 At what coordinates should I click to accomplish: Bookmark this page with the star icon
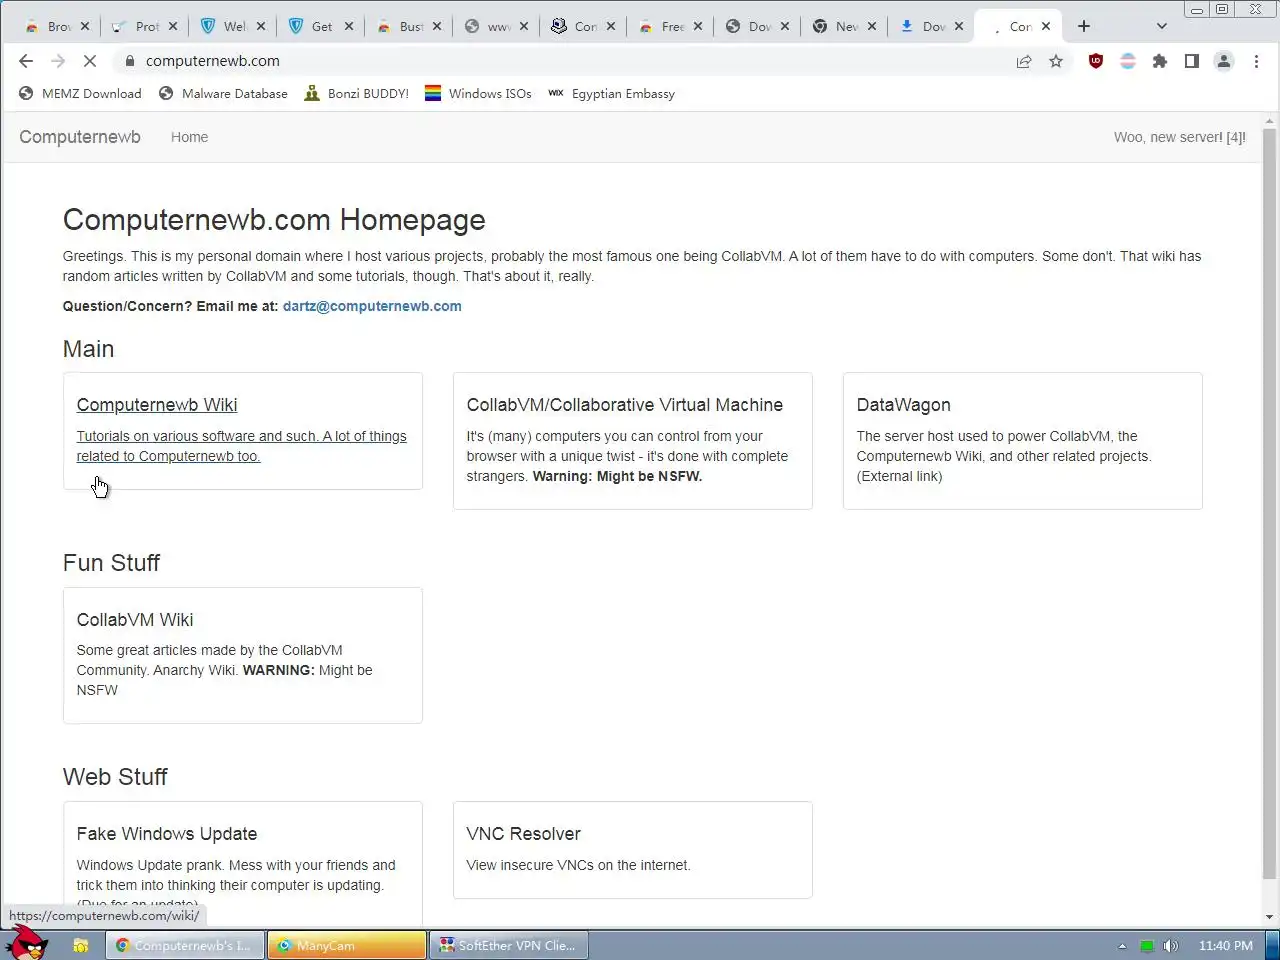pos(1056,61)
